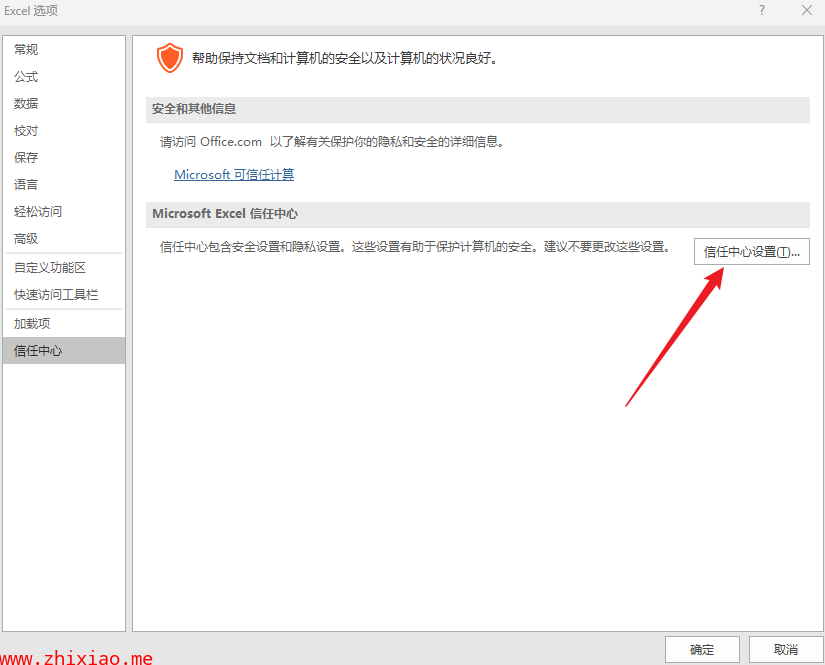The height and width of the screenshot is (665, 825).
Task: Open 自定义功能区 settings
Action: coord(64,268)
